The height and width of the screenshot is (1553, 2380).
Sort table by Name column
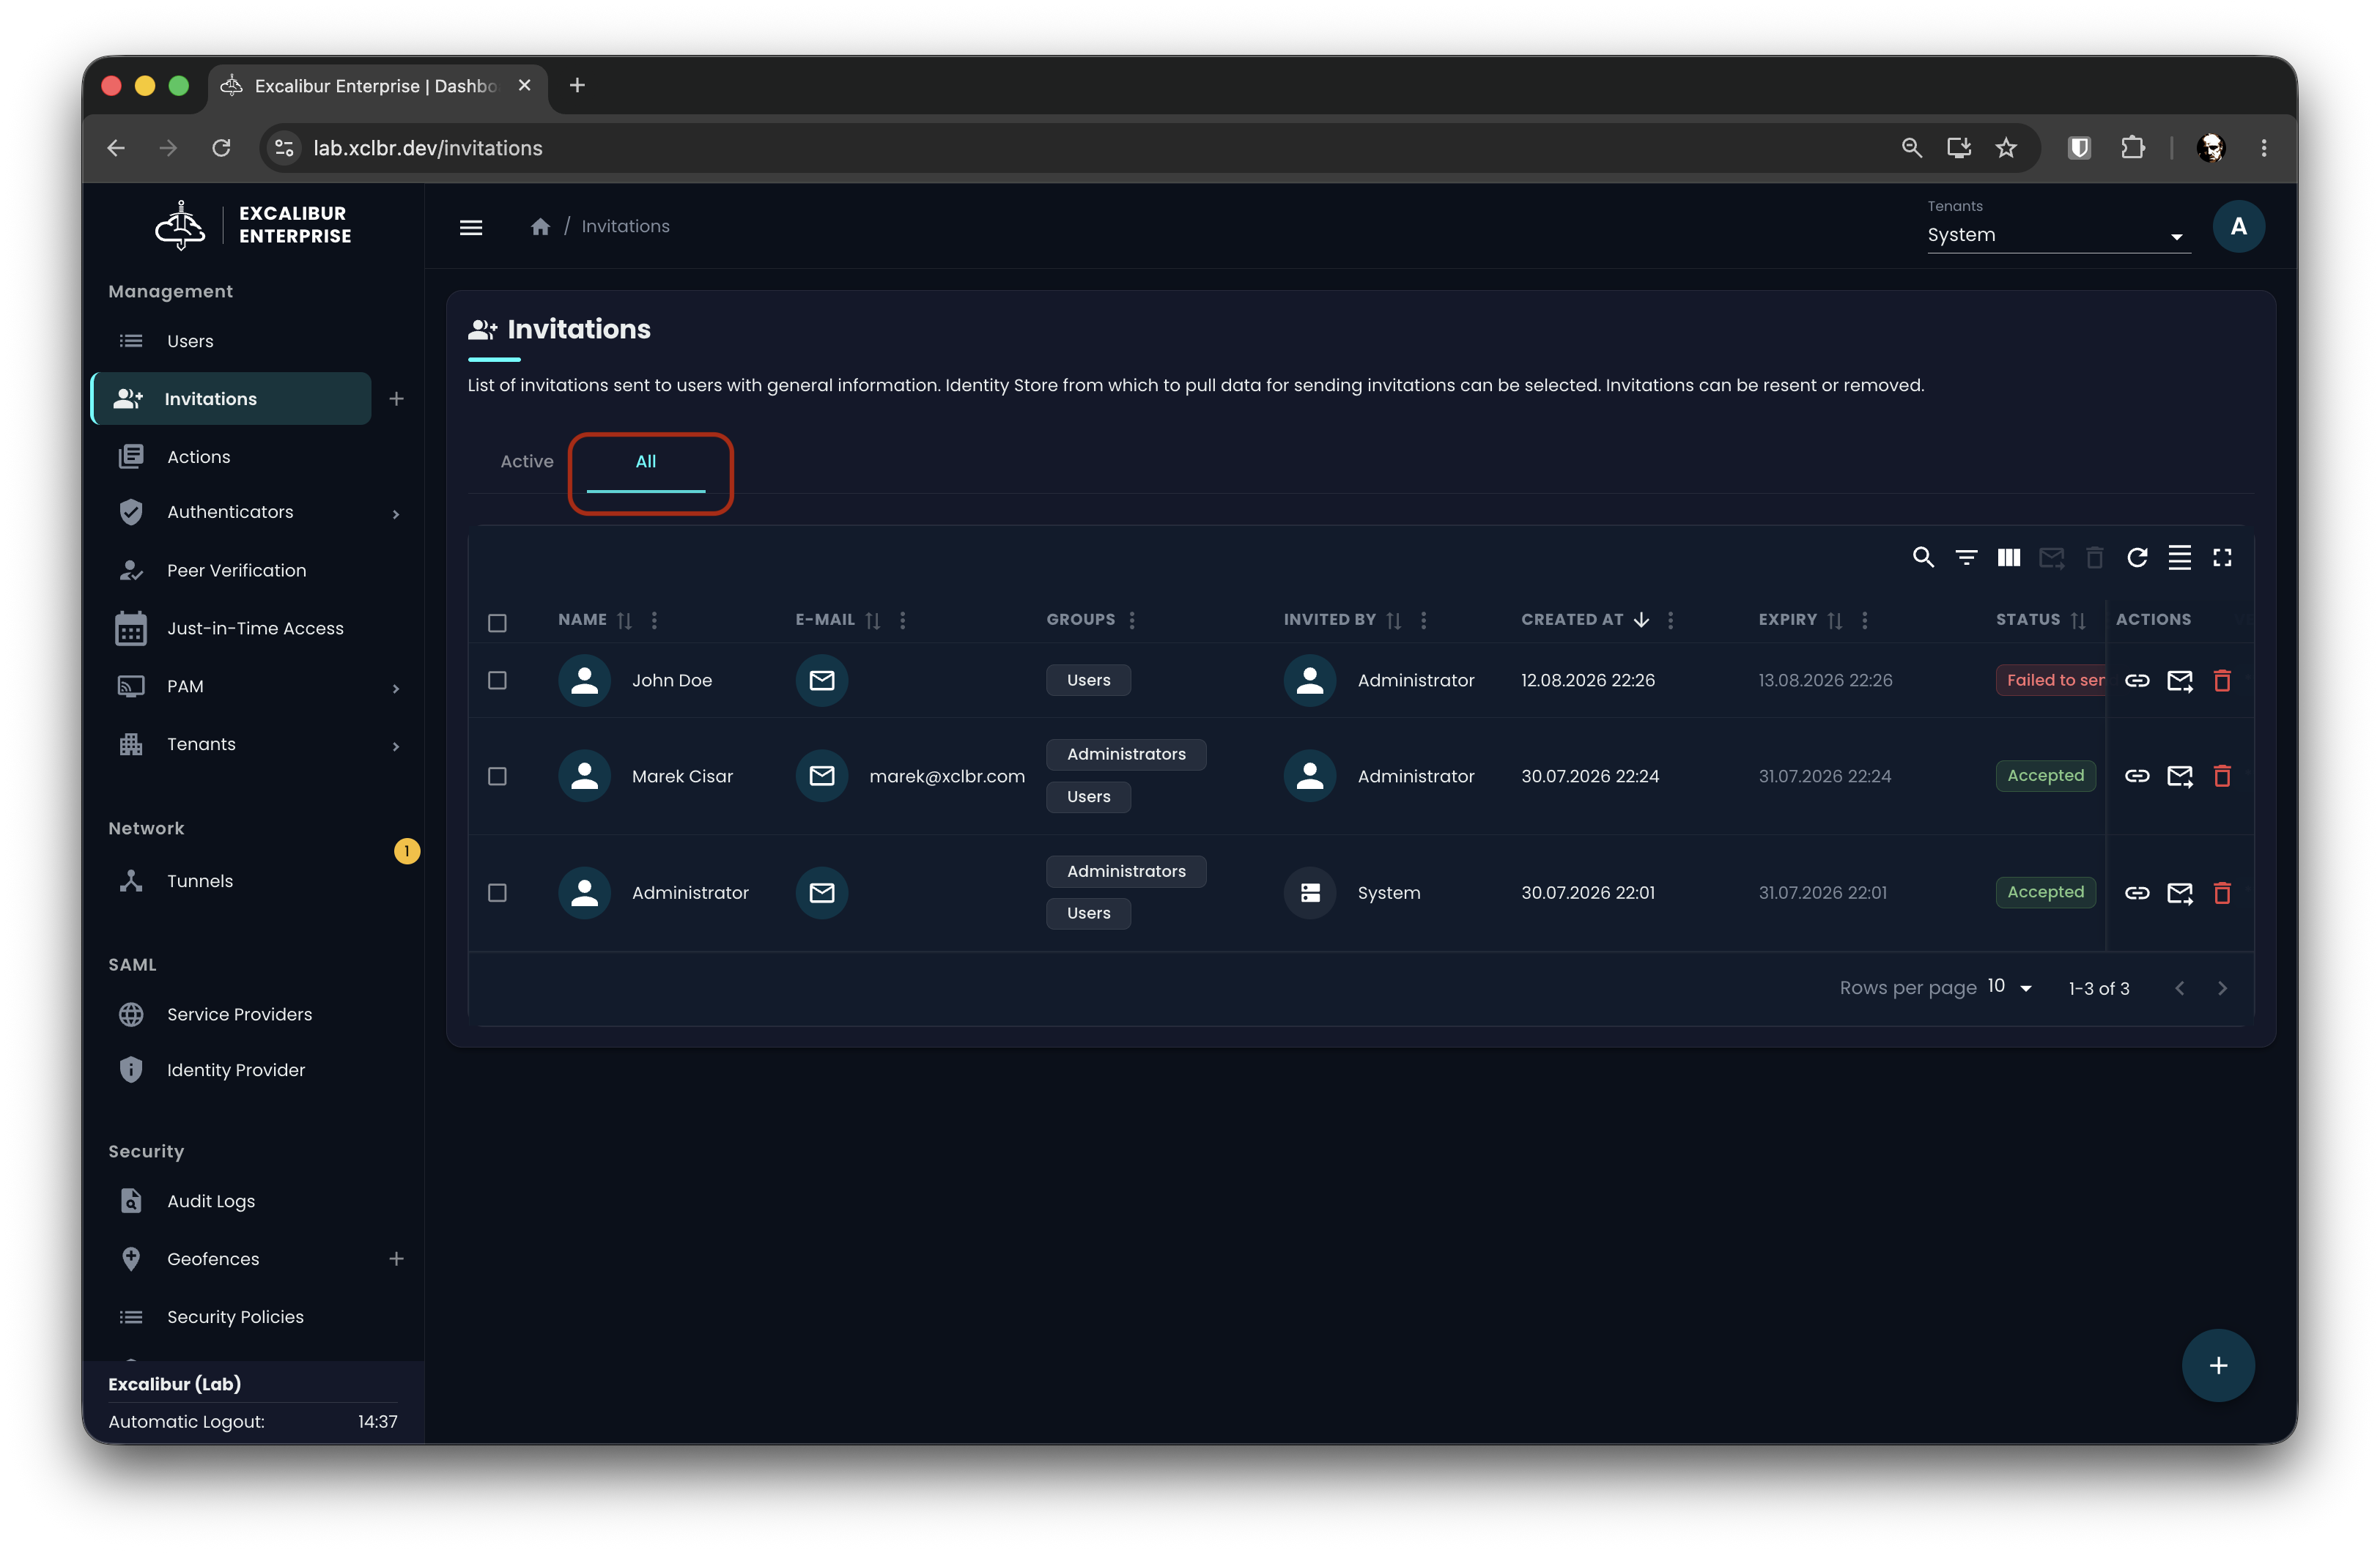pyautogui.click(x=624, y=620)
